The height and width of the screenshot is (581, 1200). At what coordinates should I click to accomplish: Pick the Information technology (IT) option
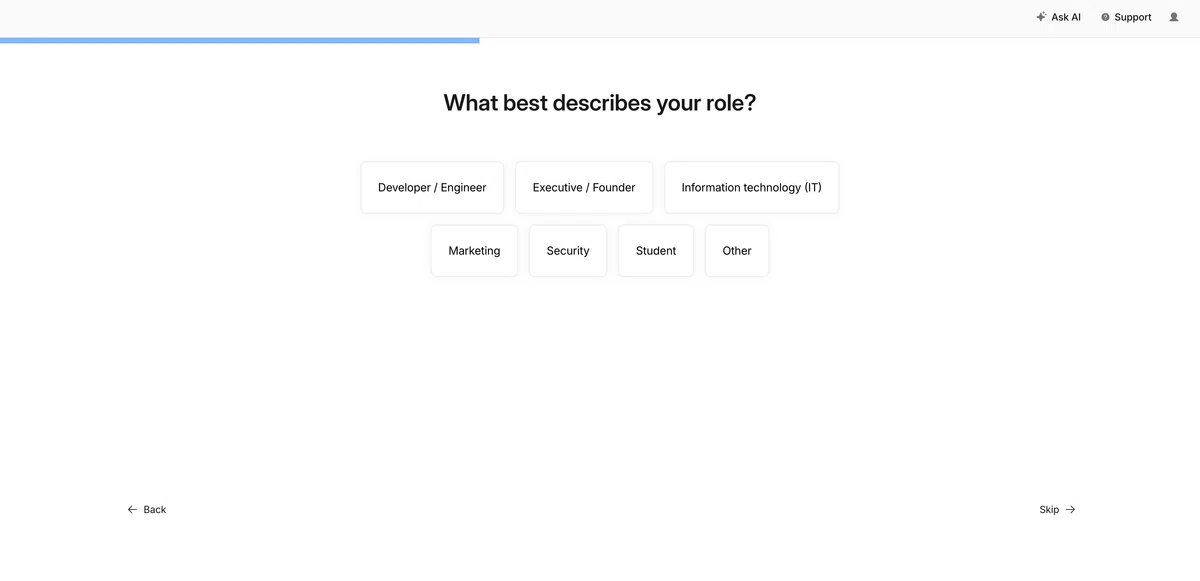tap(752, 188)
